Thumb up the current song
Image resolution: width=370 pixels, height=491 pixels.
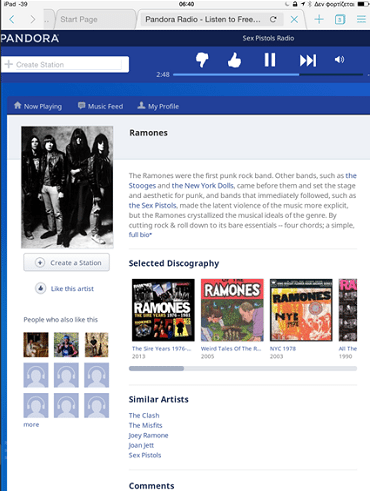click(x=234, y=60)
